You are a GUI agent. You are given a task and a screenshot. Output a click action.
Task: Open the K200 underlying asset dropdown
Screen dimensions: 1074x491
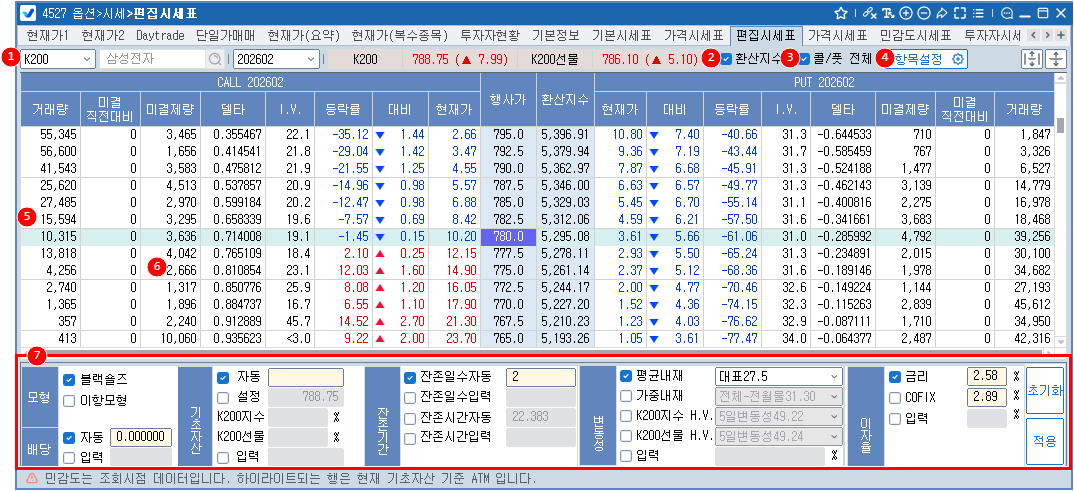tap(86, 59)
